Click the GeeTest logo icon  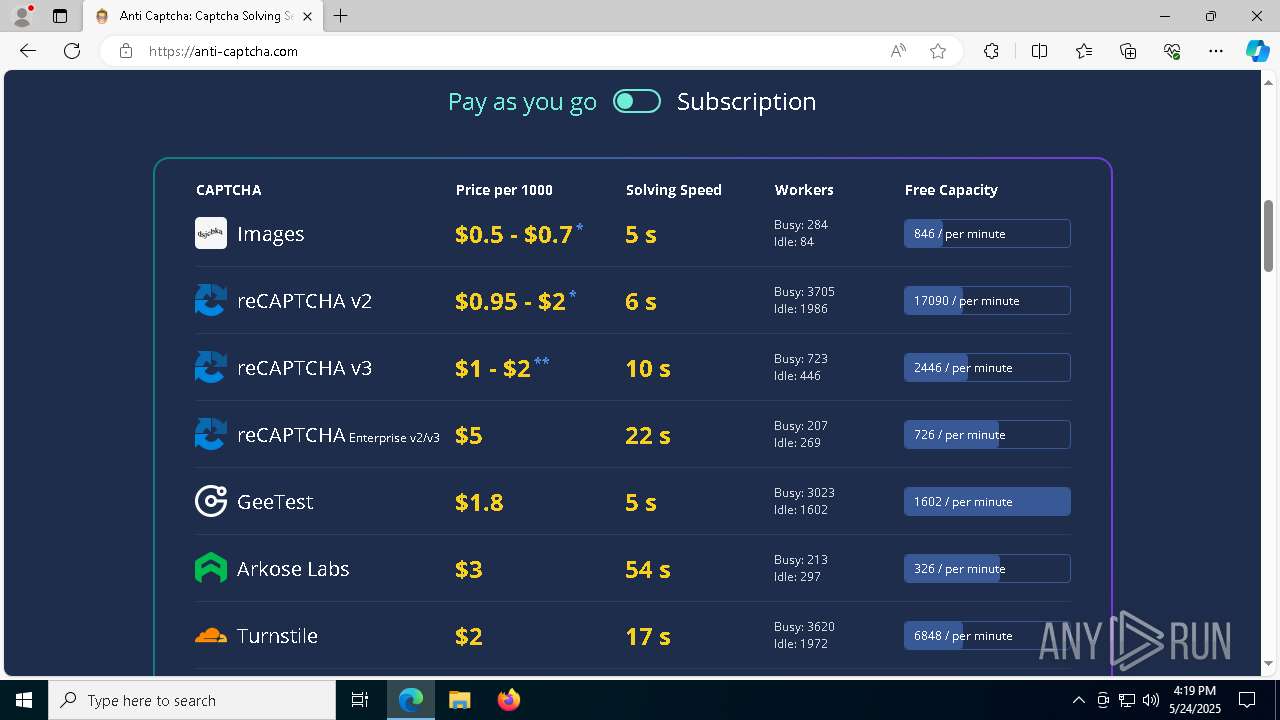[x=210, y=501]
